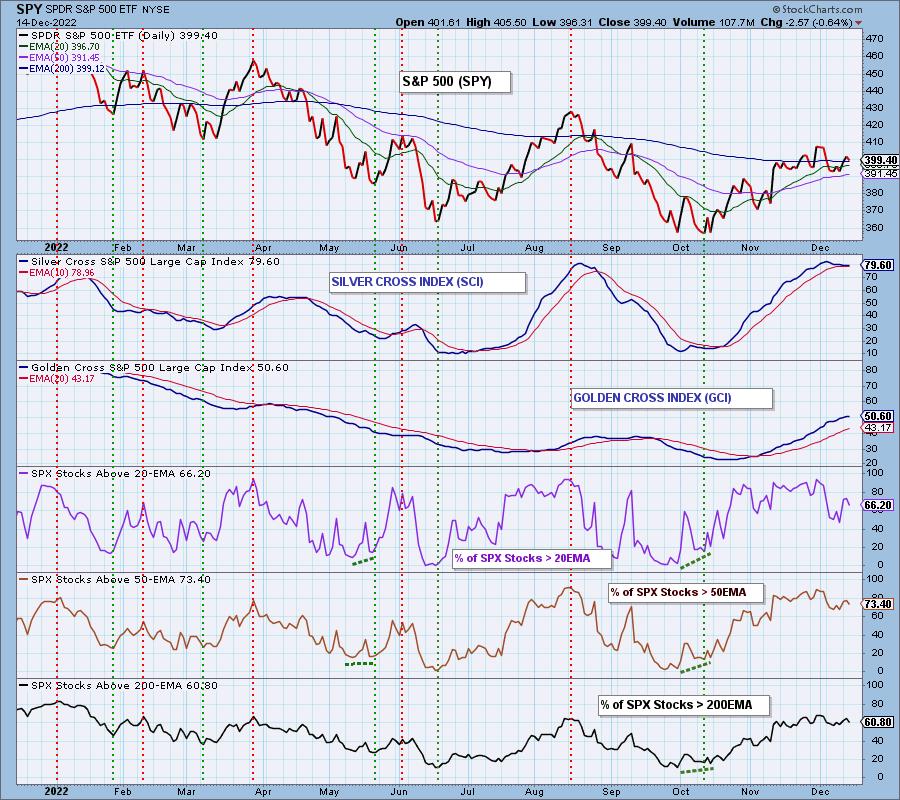The image size is (900, 800).
Task: Click the 470 gridline label on price axis
Action: tap(875, 38)
